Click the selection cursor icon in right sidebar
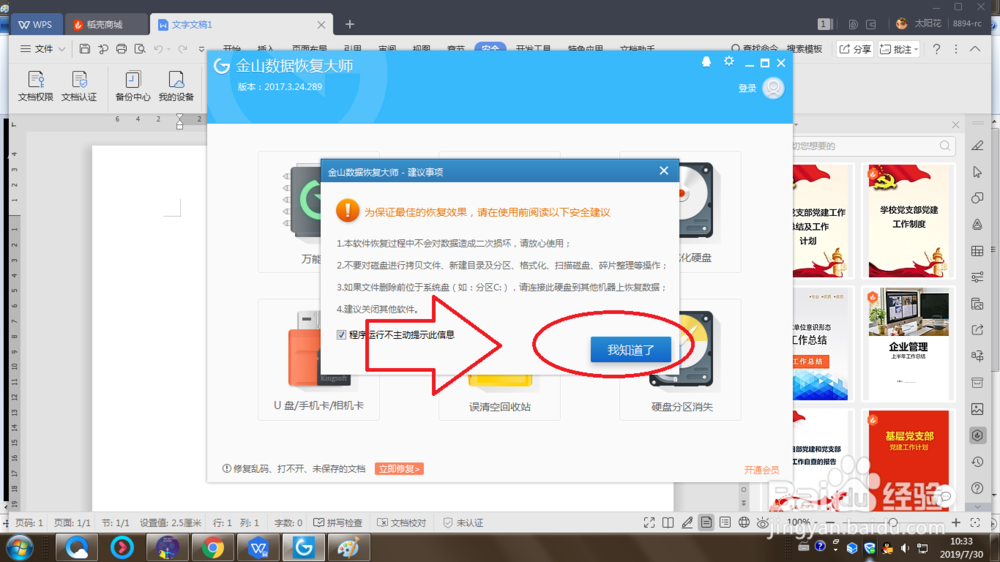The image size is (1000, 562). (977, 172)
